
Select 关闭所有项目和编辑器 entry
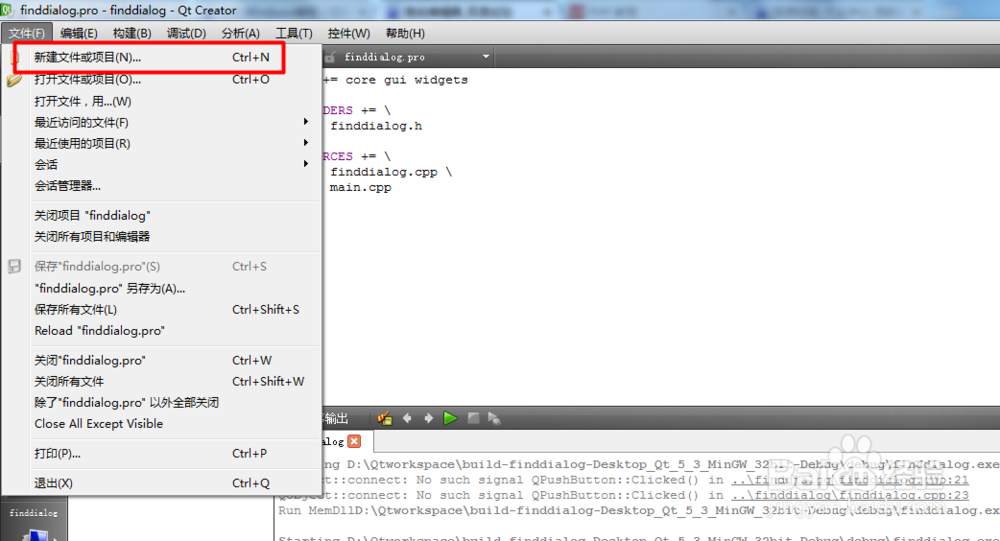tap(161, 237)
